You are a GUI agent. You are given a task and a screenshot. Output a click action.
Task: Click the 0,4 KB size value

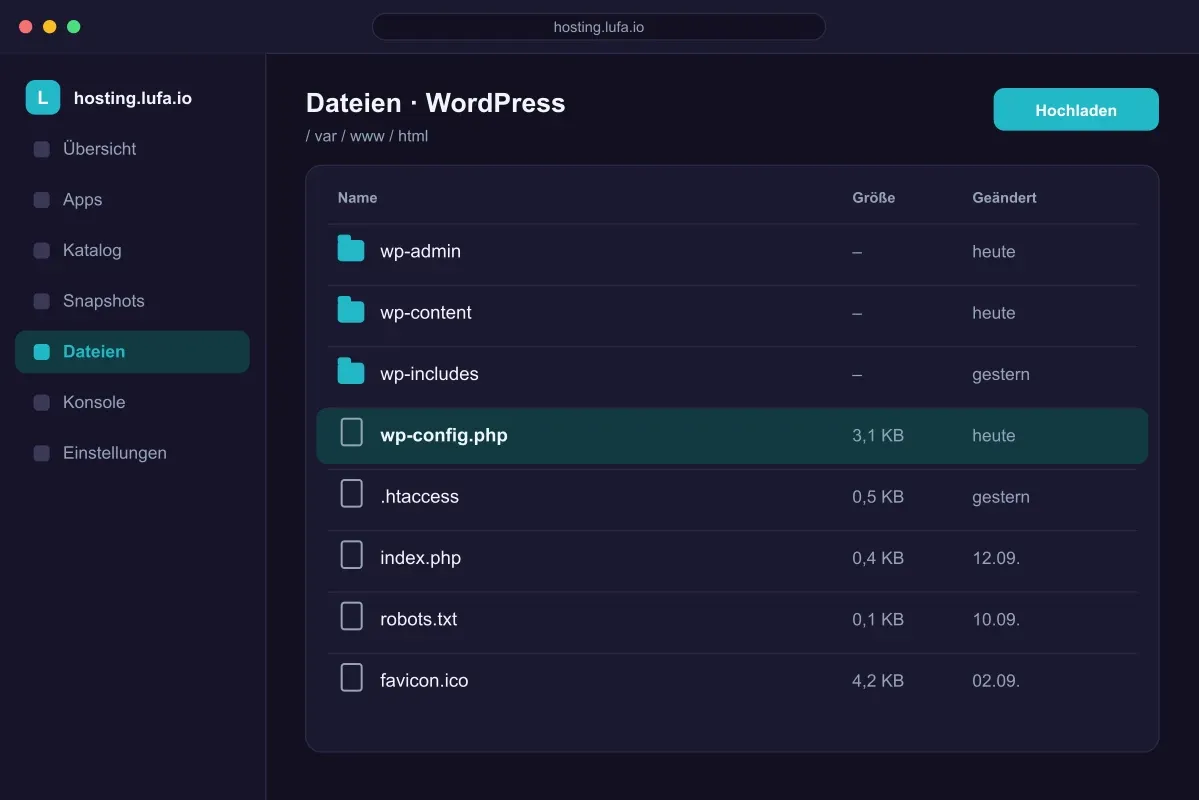(x=878, y=558)
